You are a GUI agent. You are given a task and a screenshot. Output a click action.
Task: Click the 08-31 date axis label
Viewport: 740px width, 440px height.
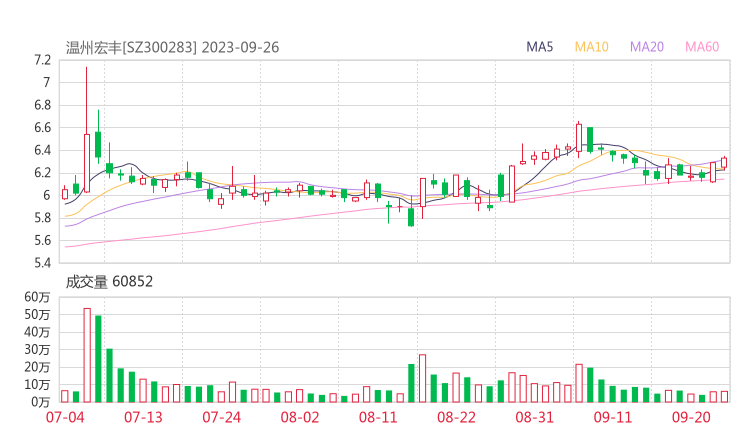tap(534, 417)
